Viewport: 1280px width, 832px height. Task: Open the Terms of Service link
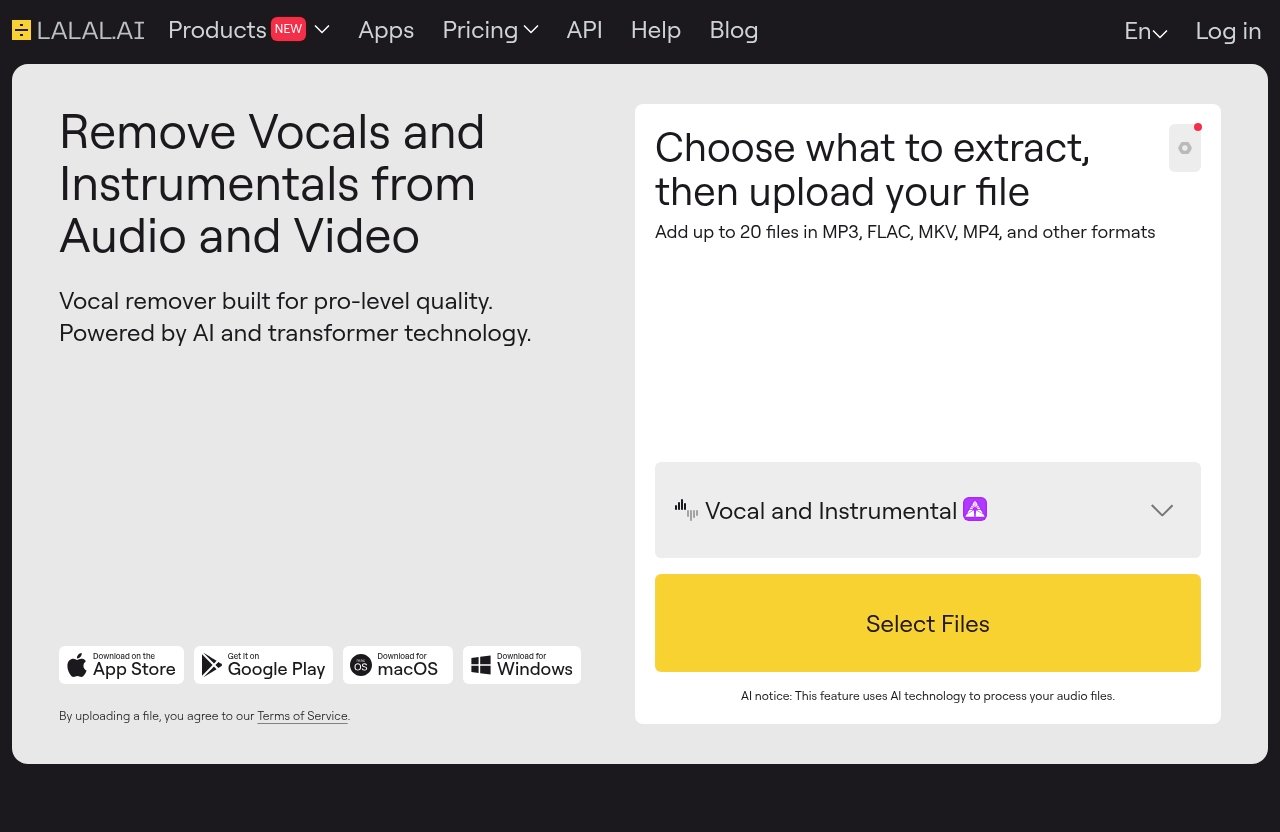pyautogui.click(x=302, y=716)
